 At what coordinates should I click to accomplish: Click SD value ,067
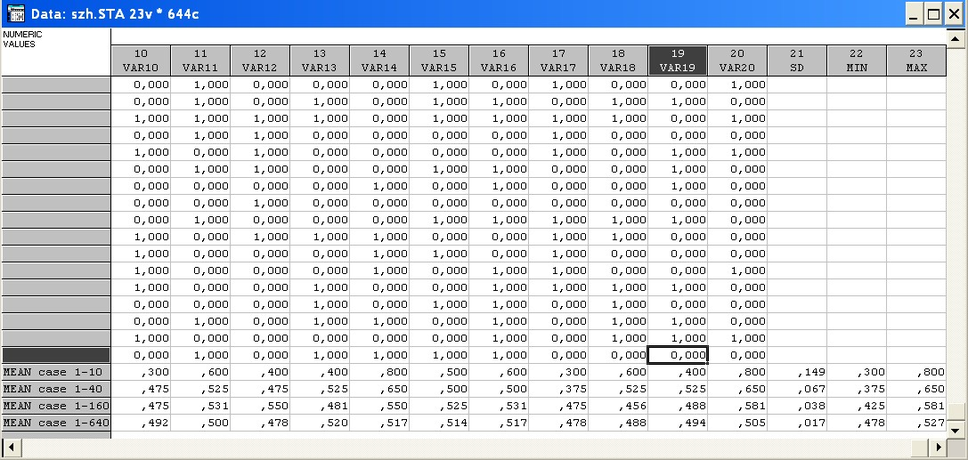pyautogui.click(x=798, y=389)
